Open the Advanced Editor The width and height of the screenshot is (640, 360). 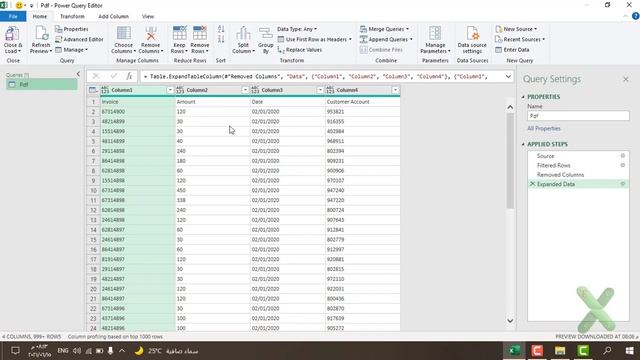pos(79,39)
